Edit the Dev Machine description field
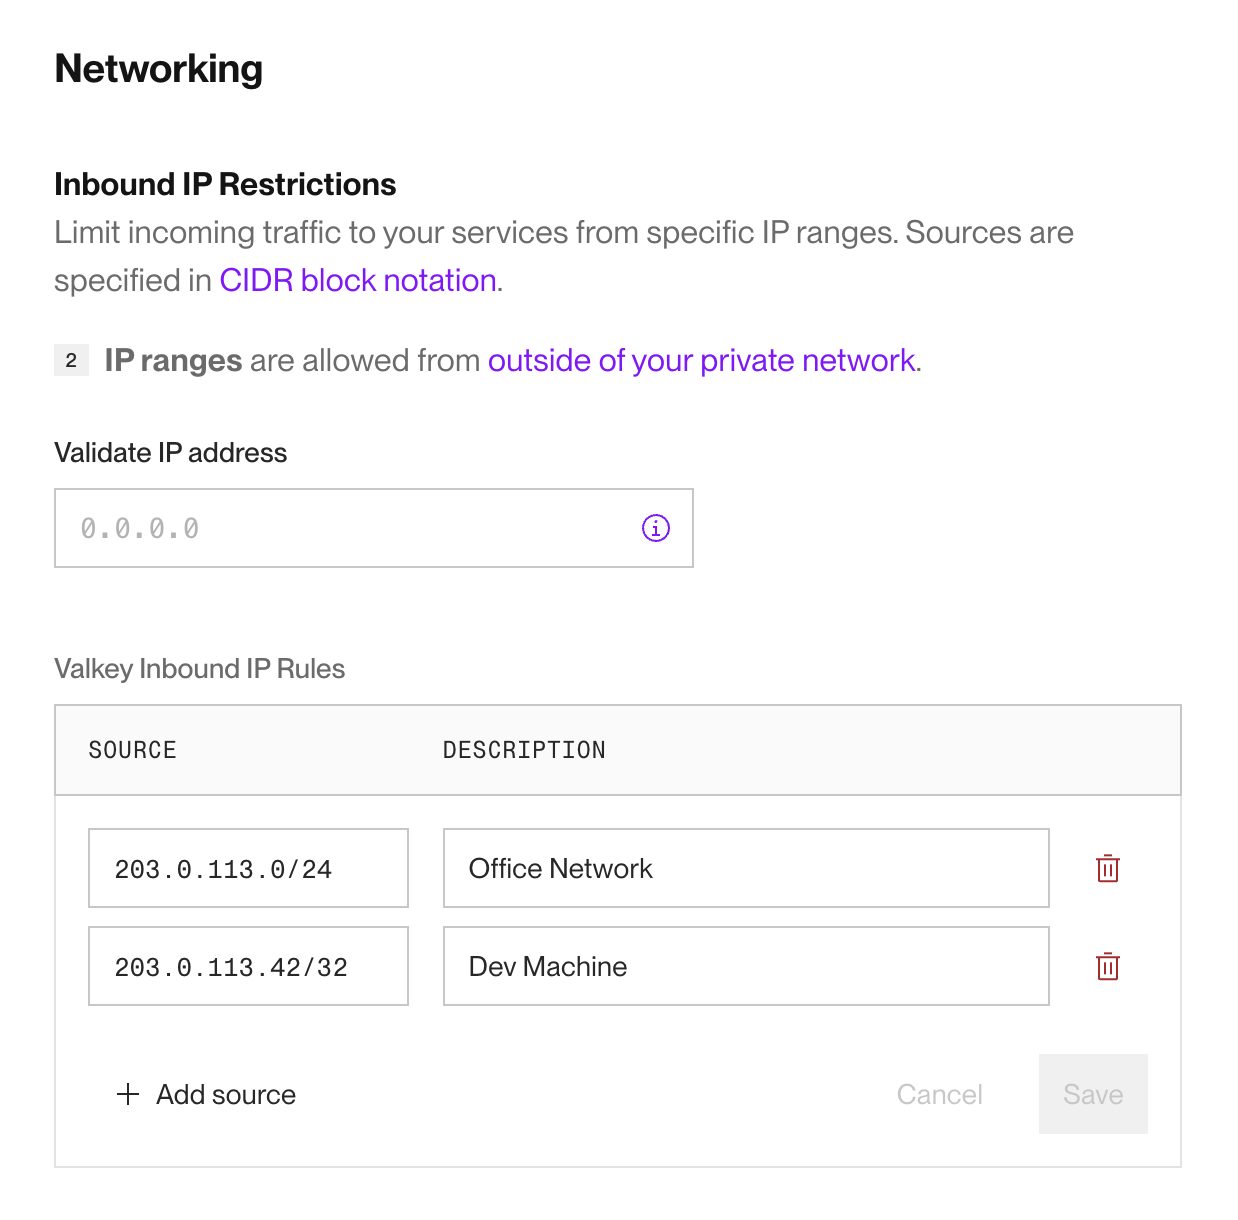Viewport: 1238px width, 1220px height. [745, 966]
